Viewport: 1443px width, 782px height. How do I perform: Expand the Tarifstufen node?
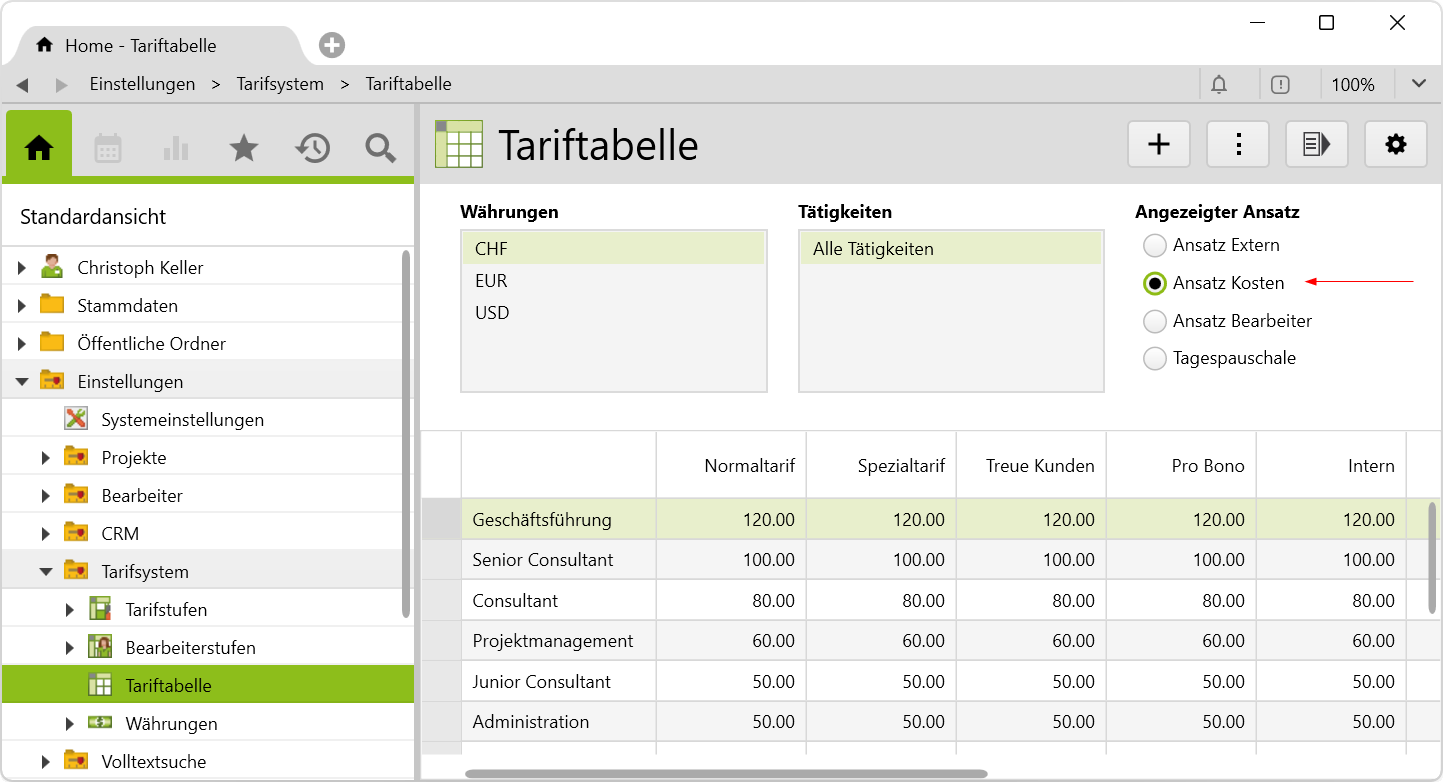[70, 610]
